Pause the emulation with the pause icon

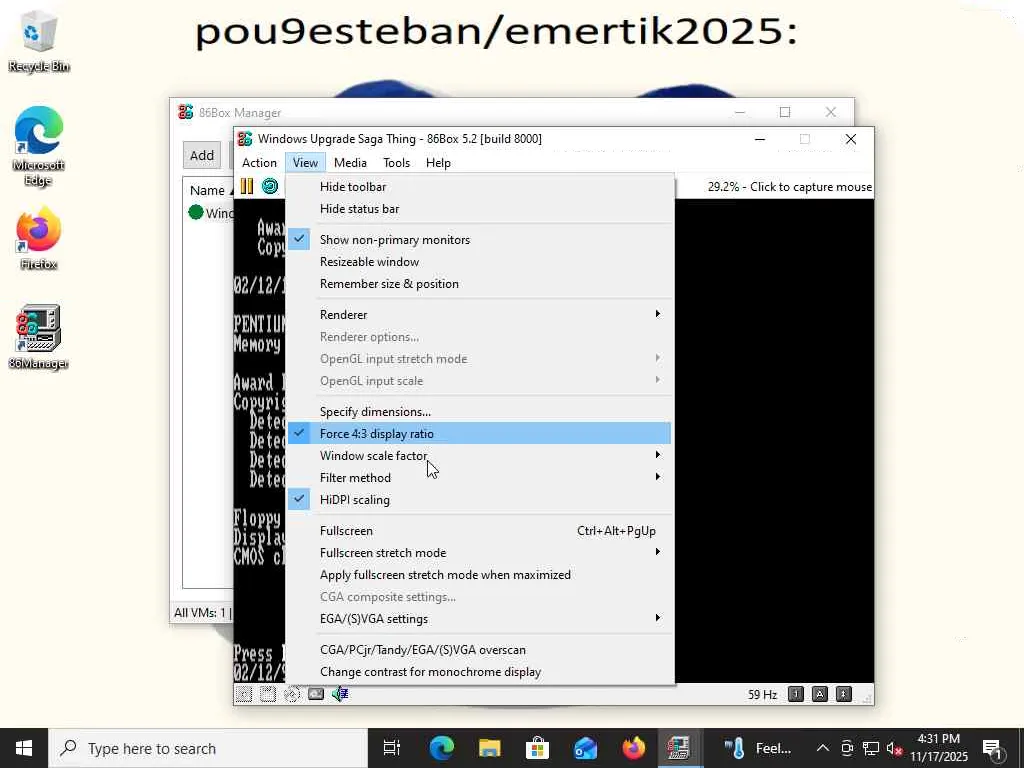click(247, 186)
